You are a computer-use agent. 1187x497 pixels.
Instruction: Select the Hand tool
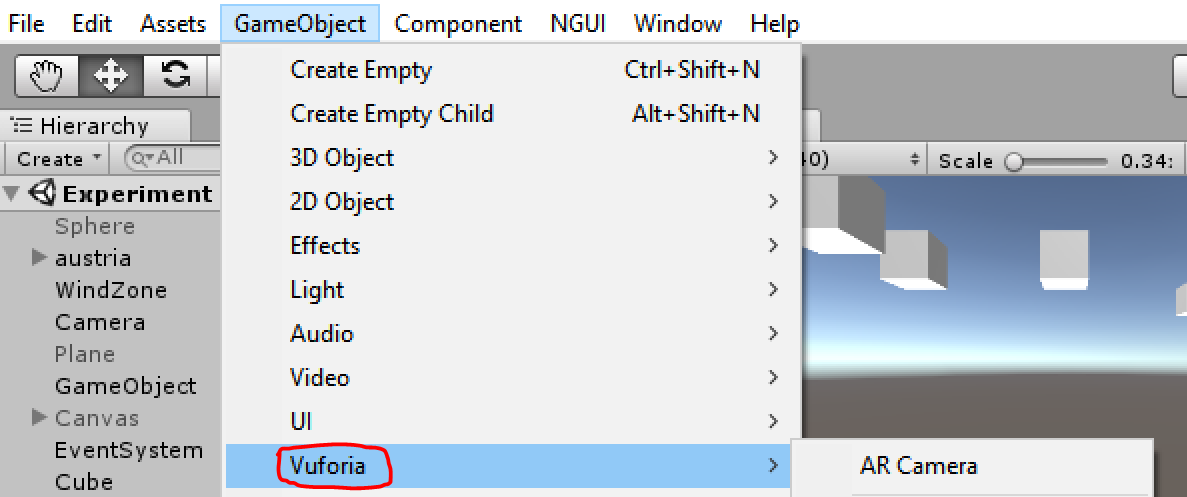point(46,75)
